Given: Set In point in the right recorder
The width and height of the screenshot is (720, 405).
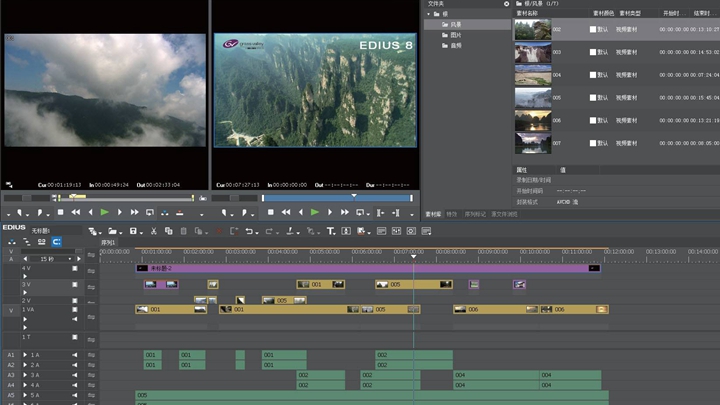Looking at the screenshot, I should point(224,212).
